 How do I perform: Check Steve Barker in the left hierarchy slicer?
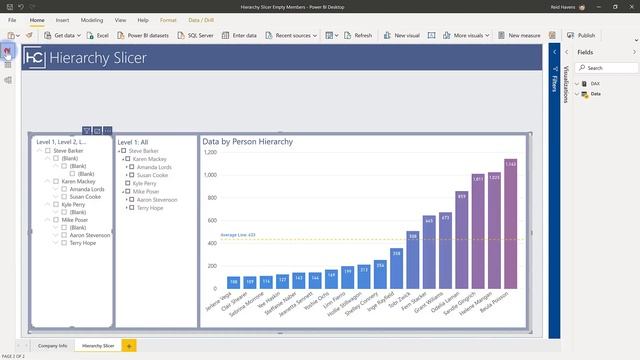click(48, 151)
